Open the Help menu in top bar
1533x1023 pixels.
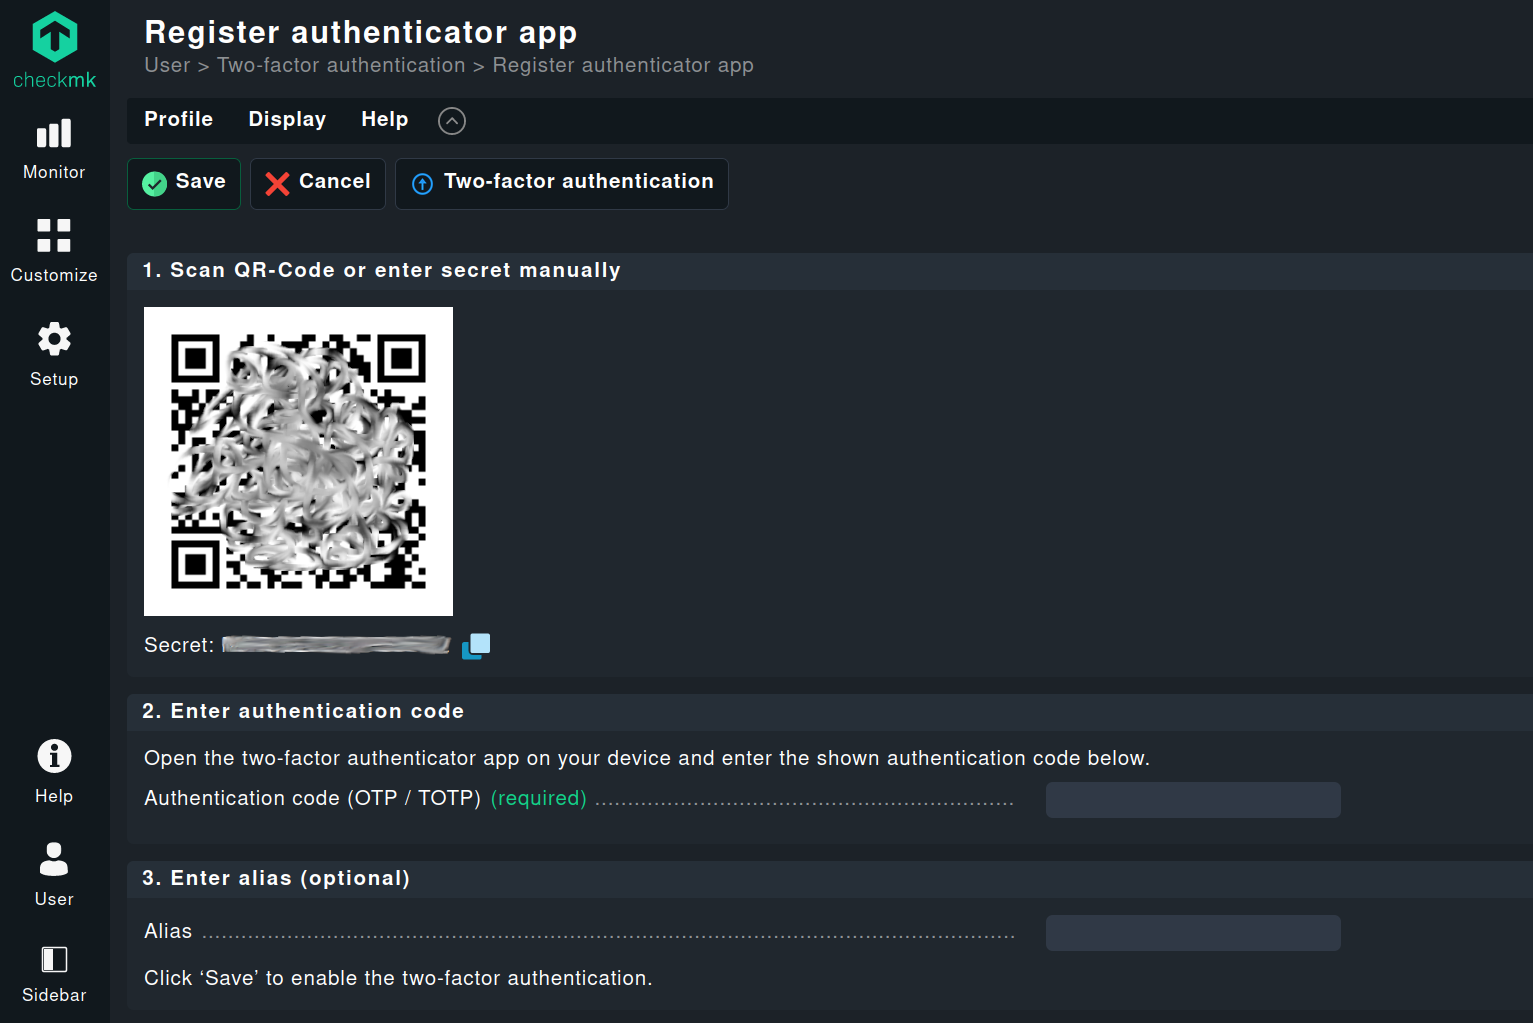pos(385,119)
